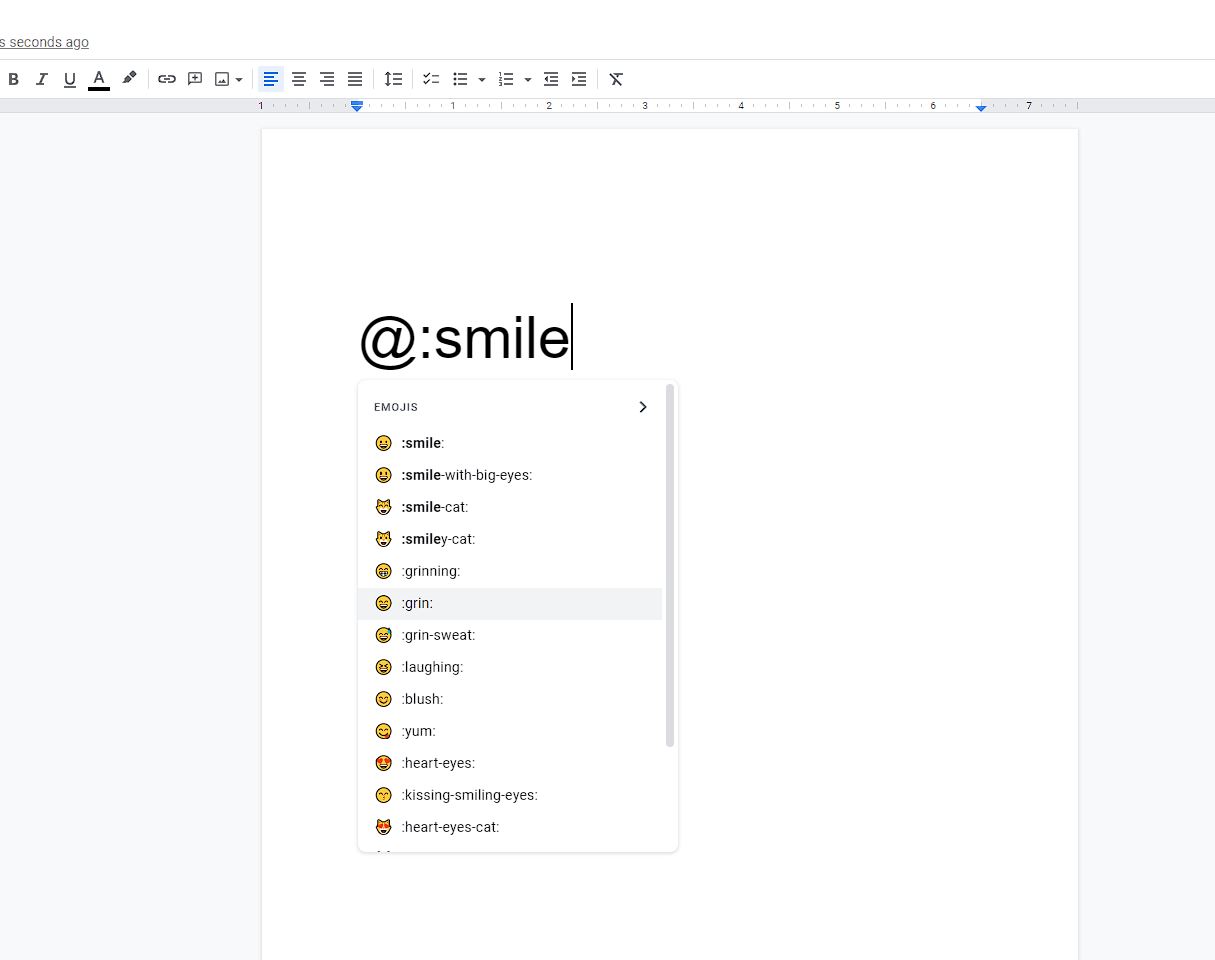The width and height of the screenshot is (1215, 960).
Task: Choose the :smile: emoji
Action: 510,443
